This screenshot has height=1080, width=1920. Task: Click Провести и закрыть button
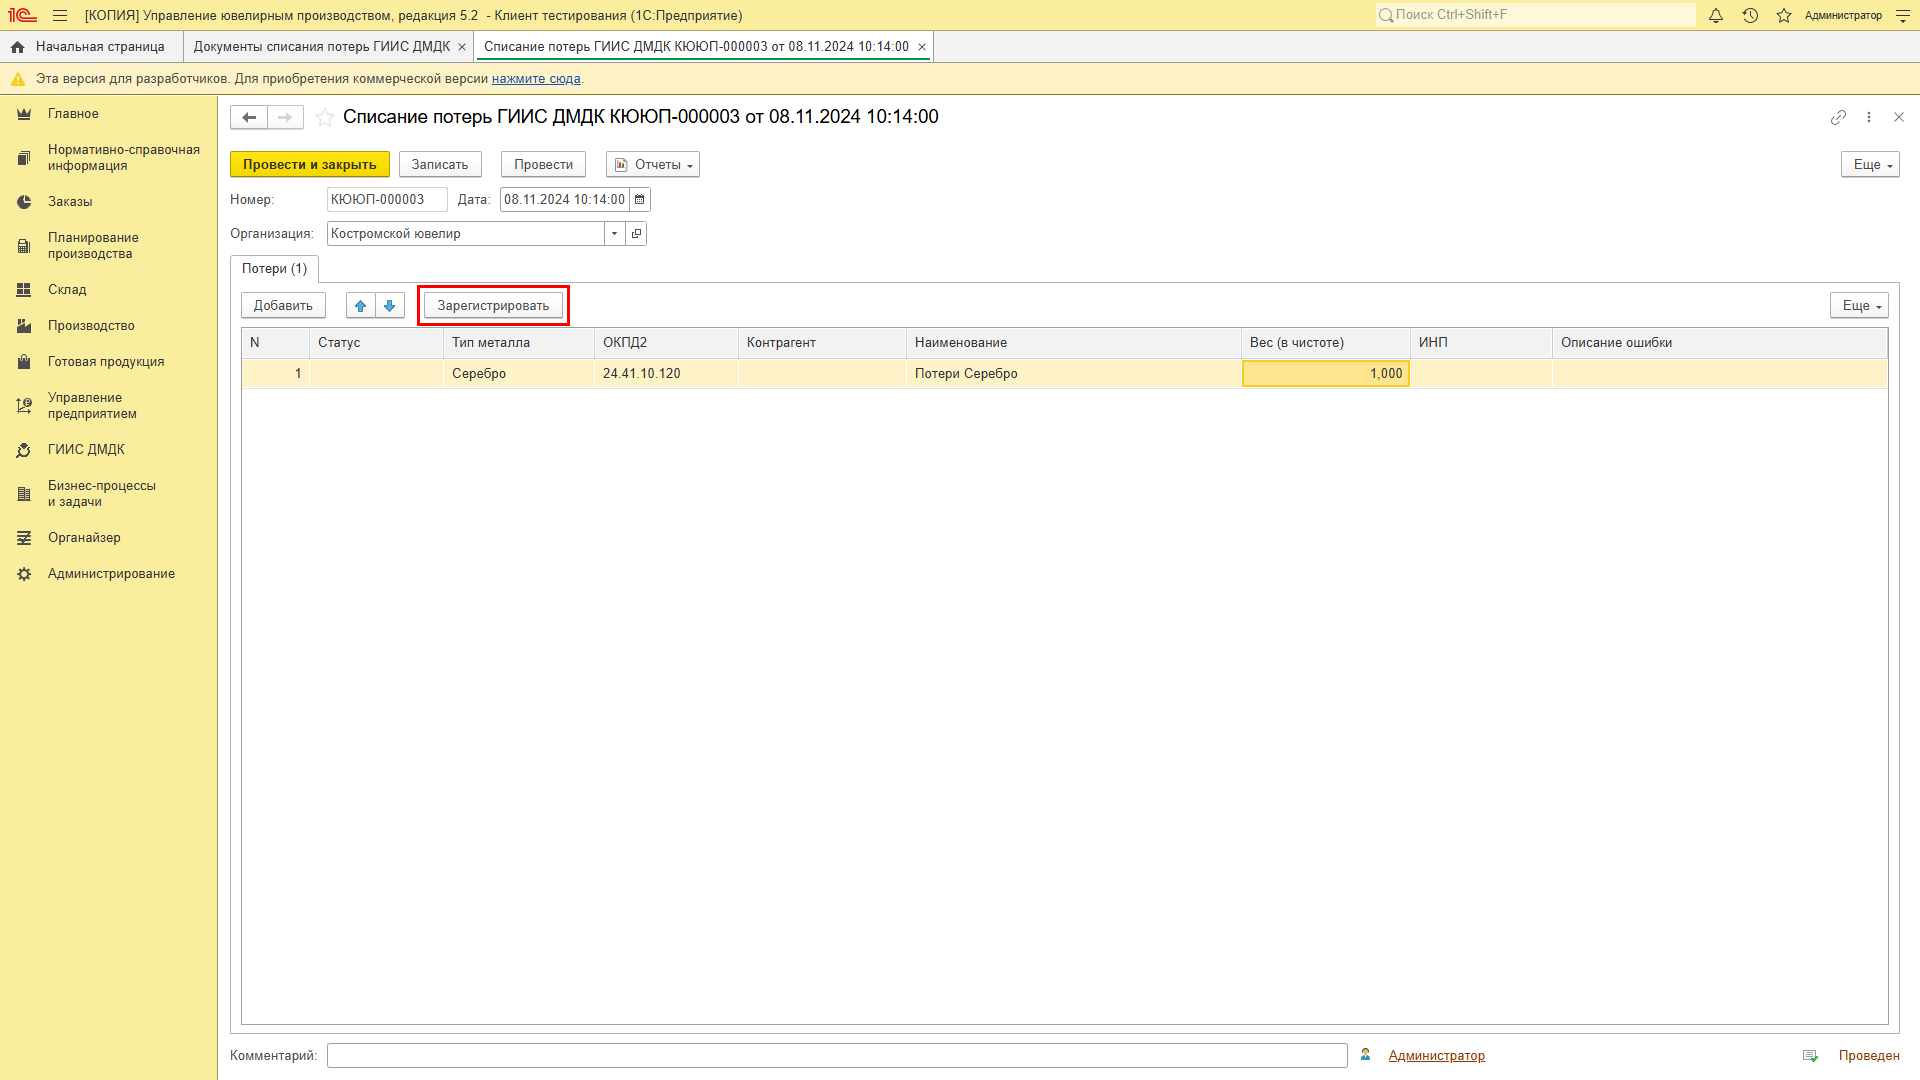[309, 165]
